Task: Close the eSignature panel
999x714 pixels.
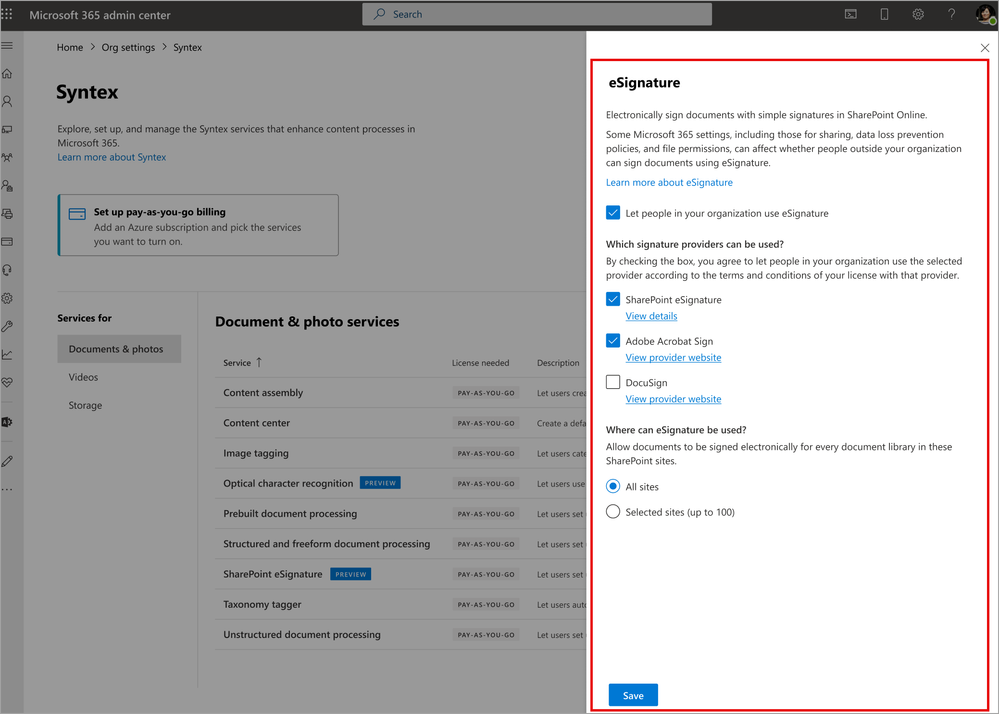Action: coord(984,48)
